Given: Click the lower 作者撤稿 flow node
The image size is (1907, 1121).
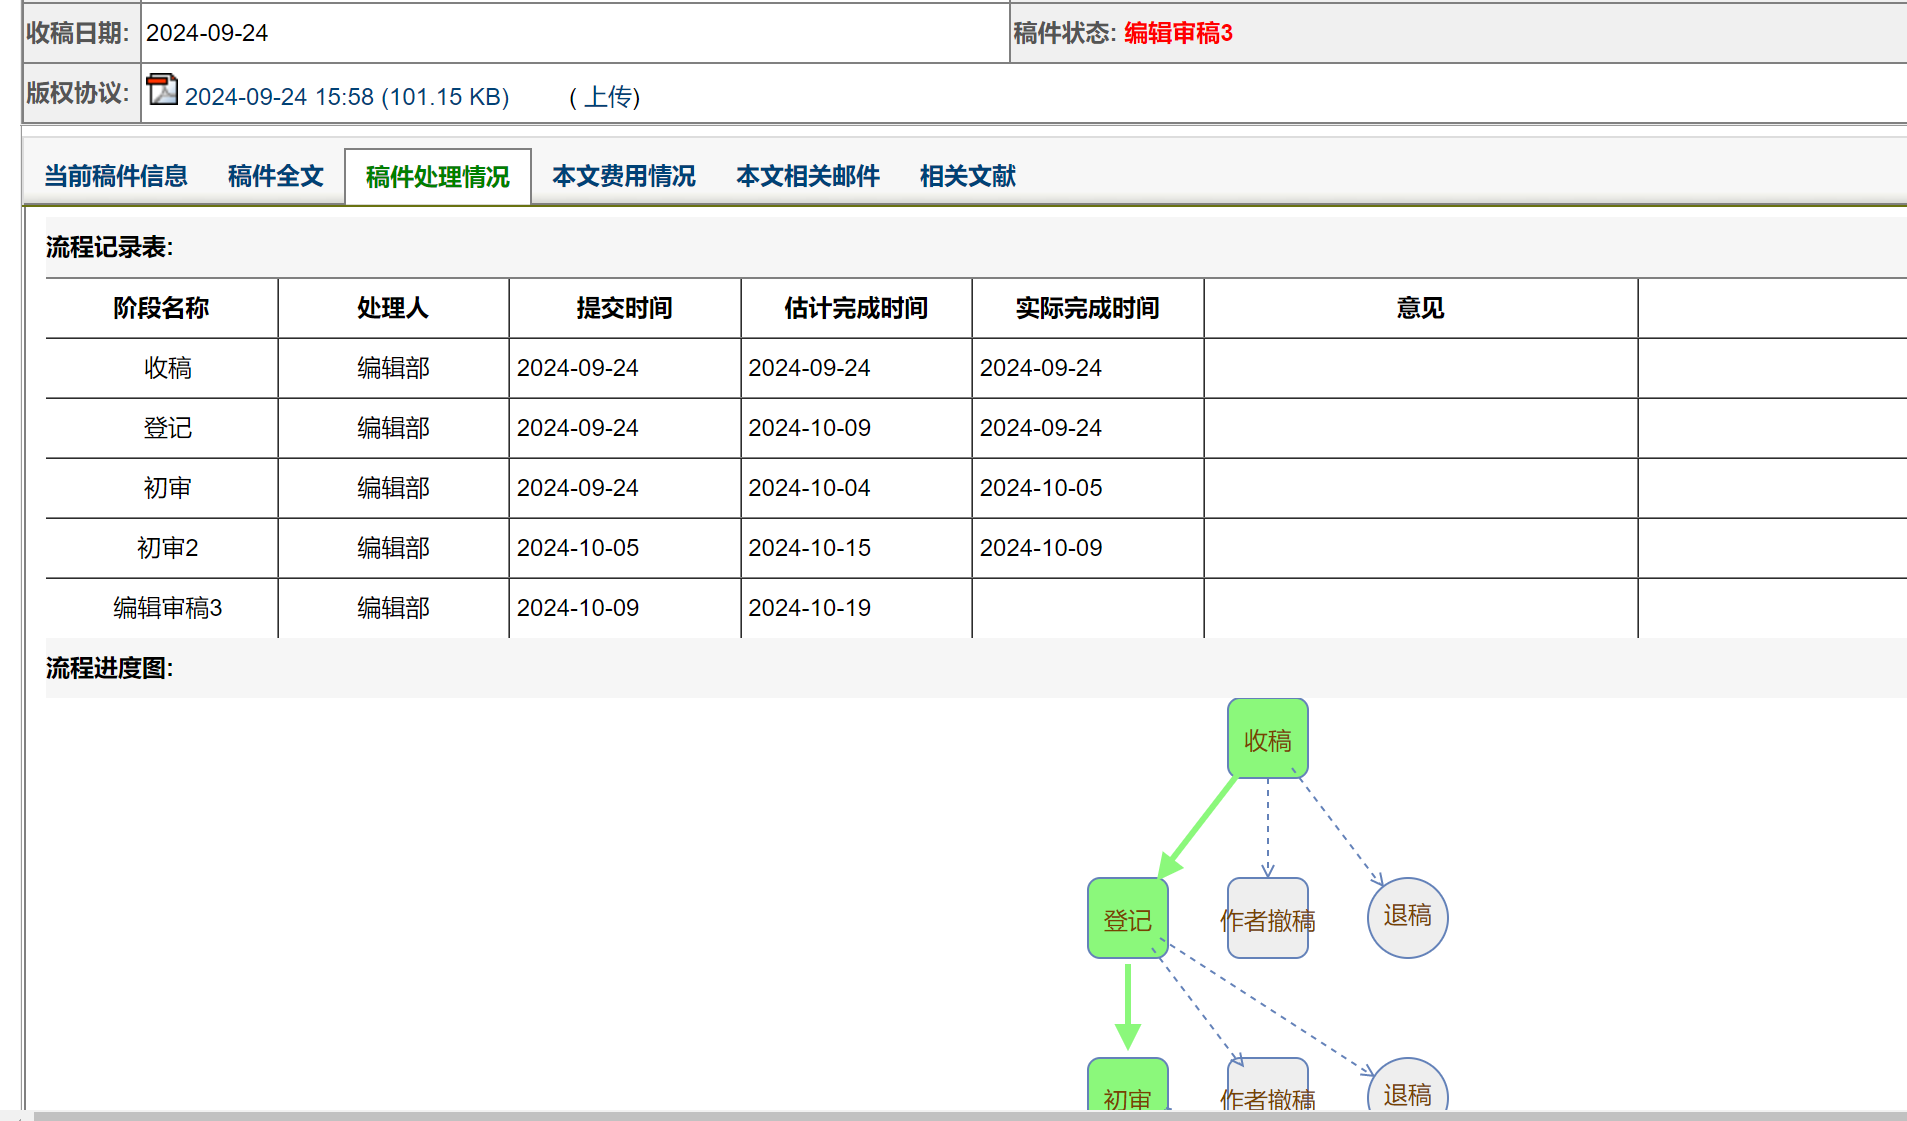Looking at the screenshot, I should [1267, 1090].
